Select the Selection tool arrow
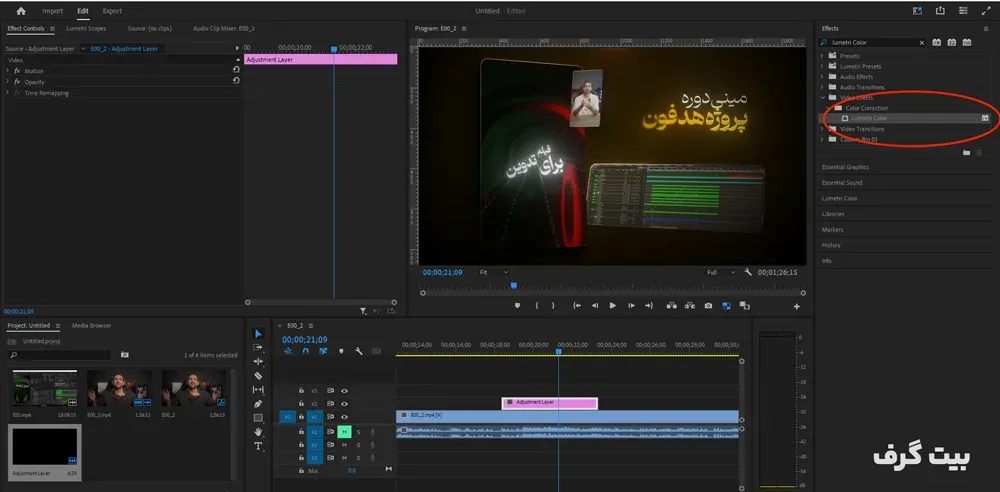Image resolution: width=1000 pixels, height=492 pixels. tap(258, 334)
